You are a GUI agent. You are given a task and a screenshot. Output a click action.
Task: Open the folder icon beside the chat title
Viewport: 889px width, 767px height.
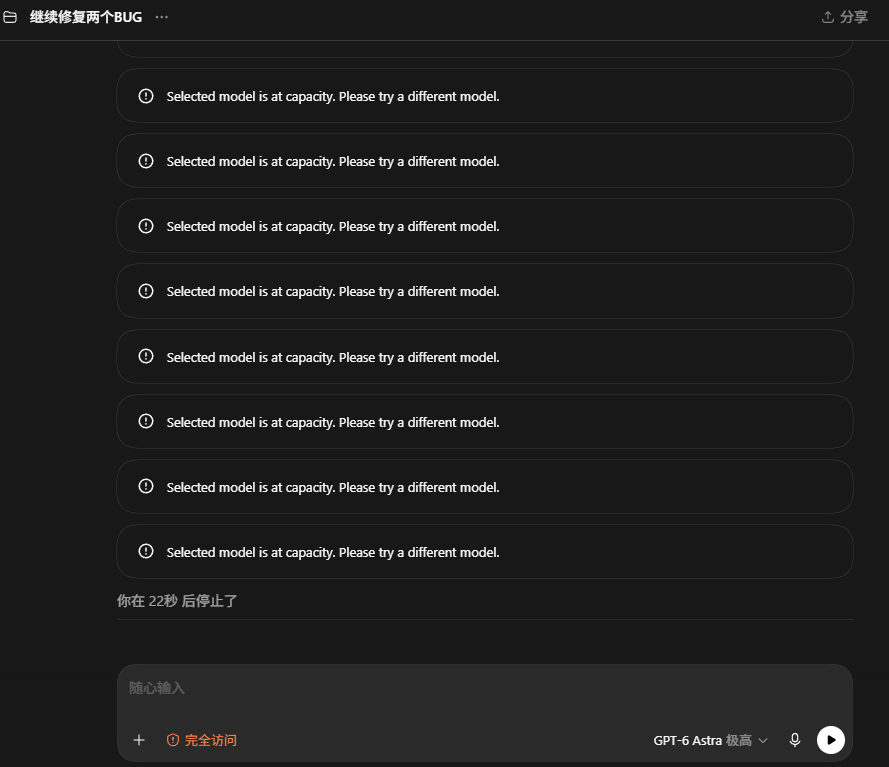(x=10, y=18)
